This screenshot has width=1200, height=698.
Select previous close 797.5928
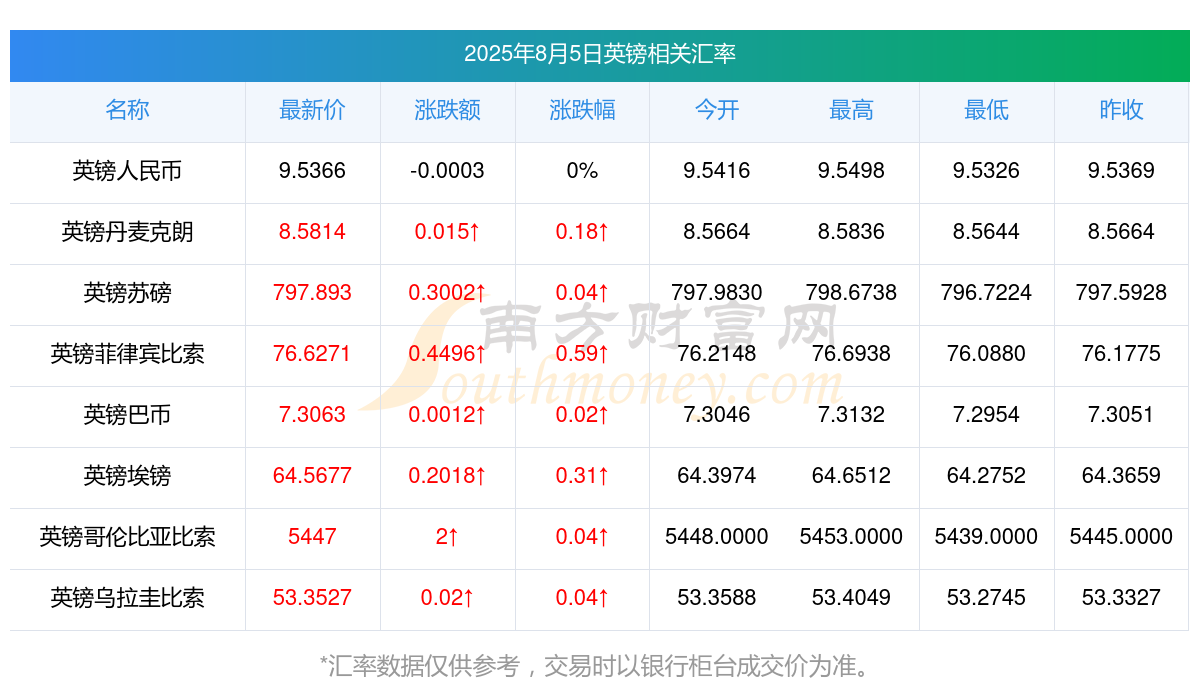click(1121, 293)
